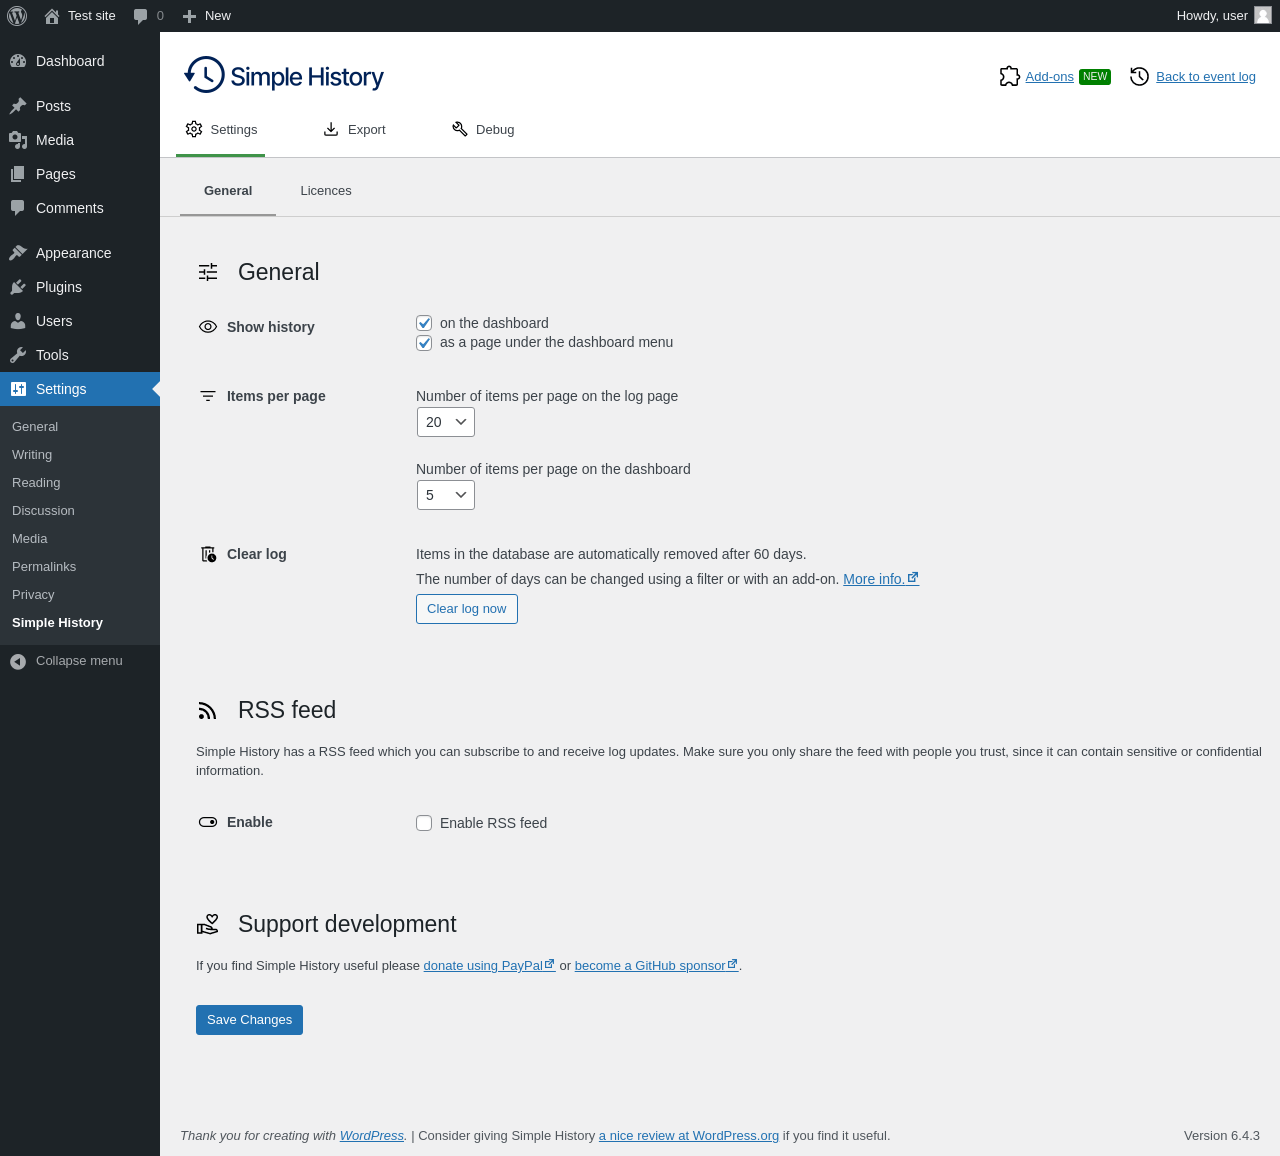Screen dimensions: 1280x1156
Task: Go to Permalinks in Settings submenu
Action: tap(44, 567)
